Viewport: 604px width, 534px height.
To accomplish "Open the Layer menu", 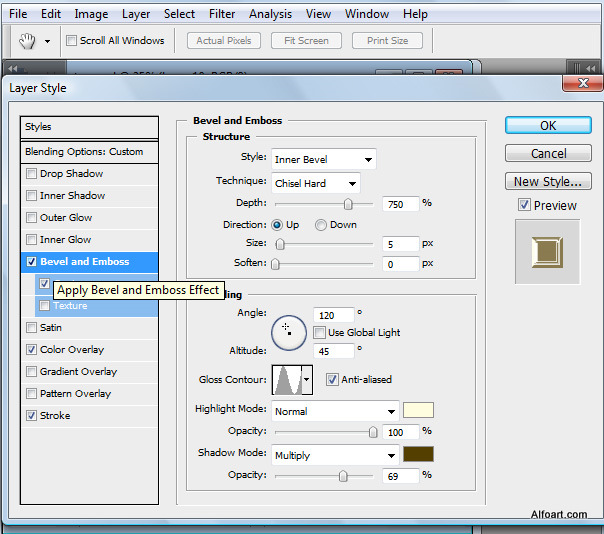I will (x=136, y=14).
